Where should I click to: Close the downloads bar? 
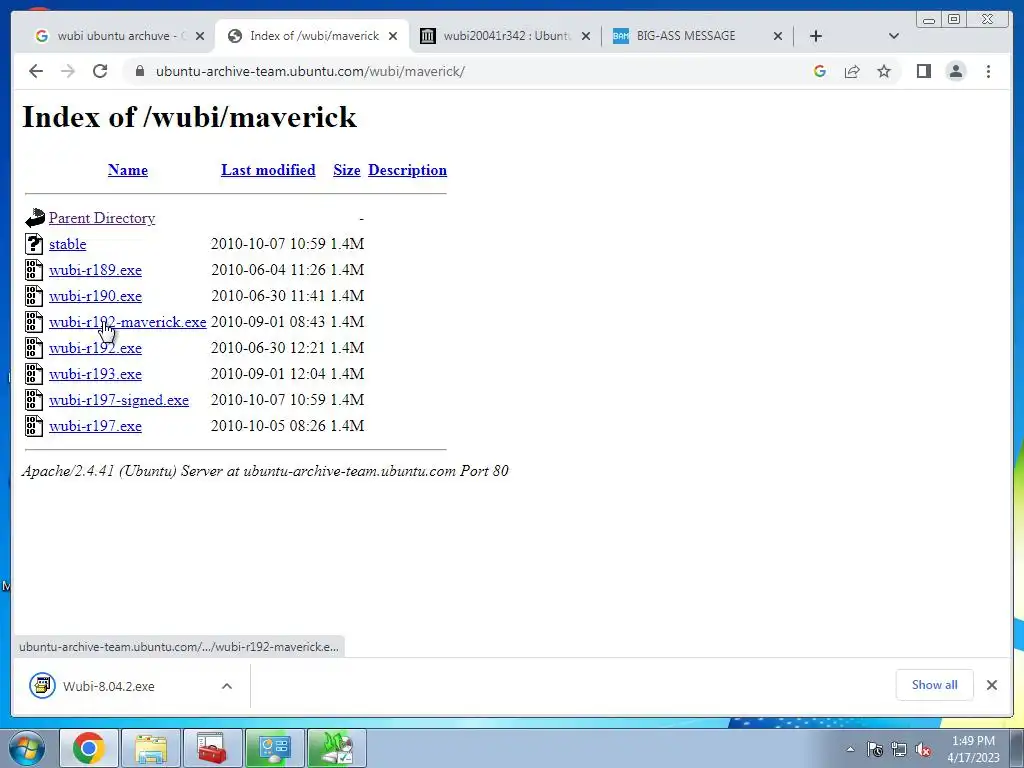[992, 685]
